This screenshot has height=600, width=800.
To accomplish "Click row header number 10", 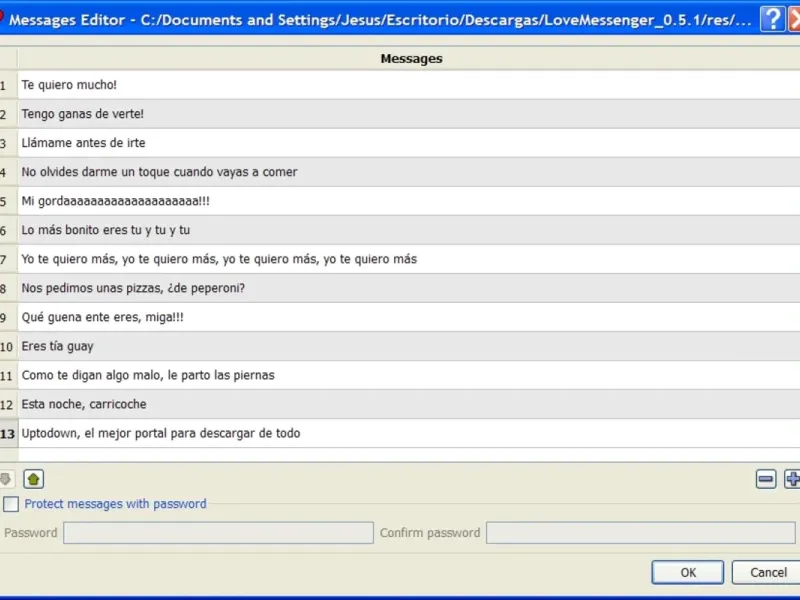I will (8, 346).
